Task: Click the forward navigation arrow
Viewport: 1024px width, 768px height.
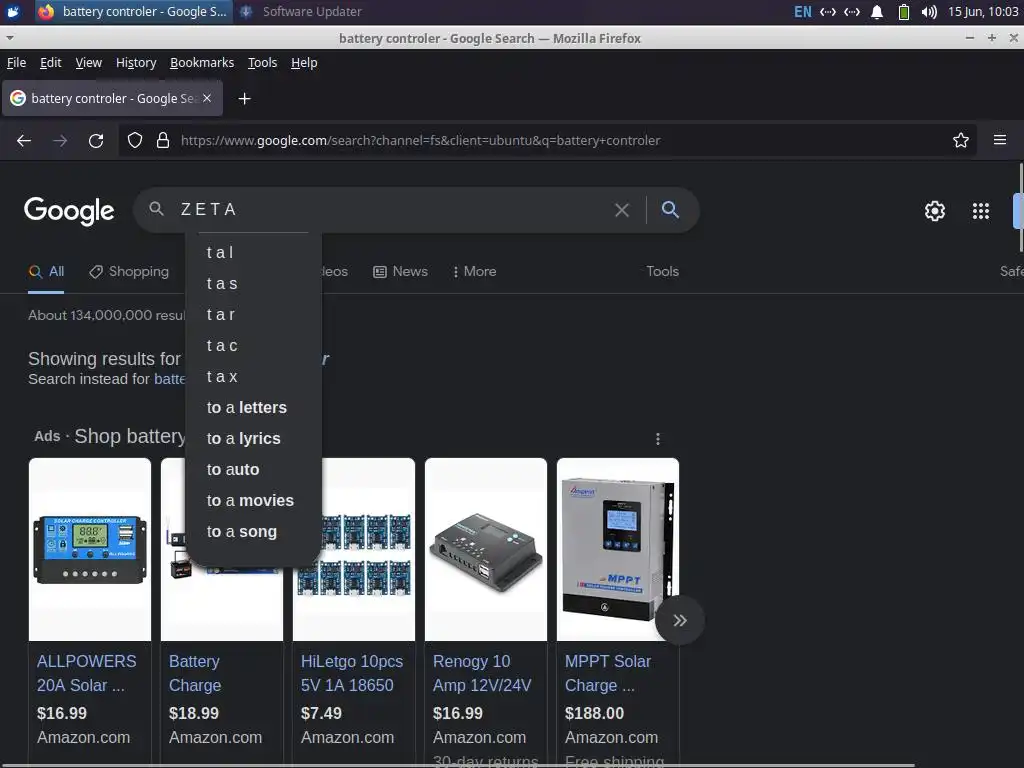Action: tap(60, 140)
